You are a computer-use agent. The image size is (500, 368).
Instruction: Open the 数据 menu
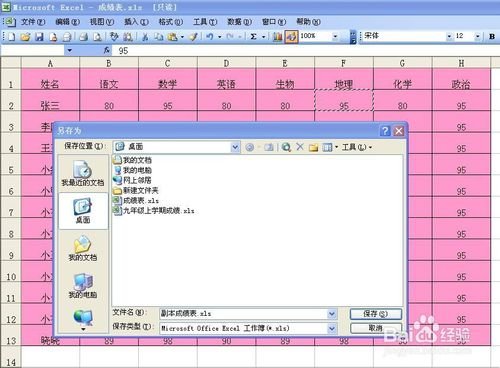point(239,22)
